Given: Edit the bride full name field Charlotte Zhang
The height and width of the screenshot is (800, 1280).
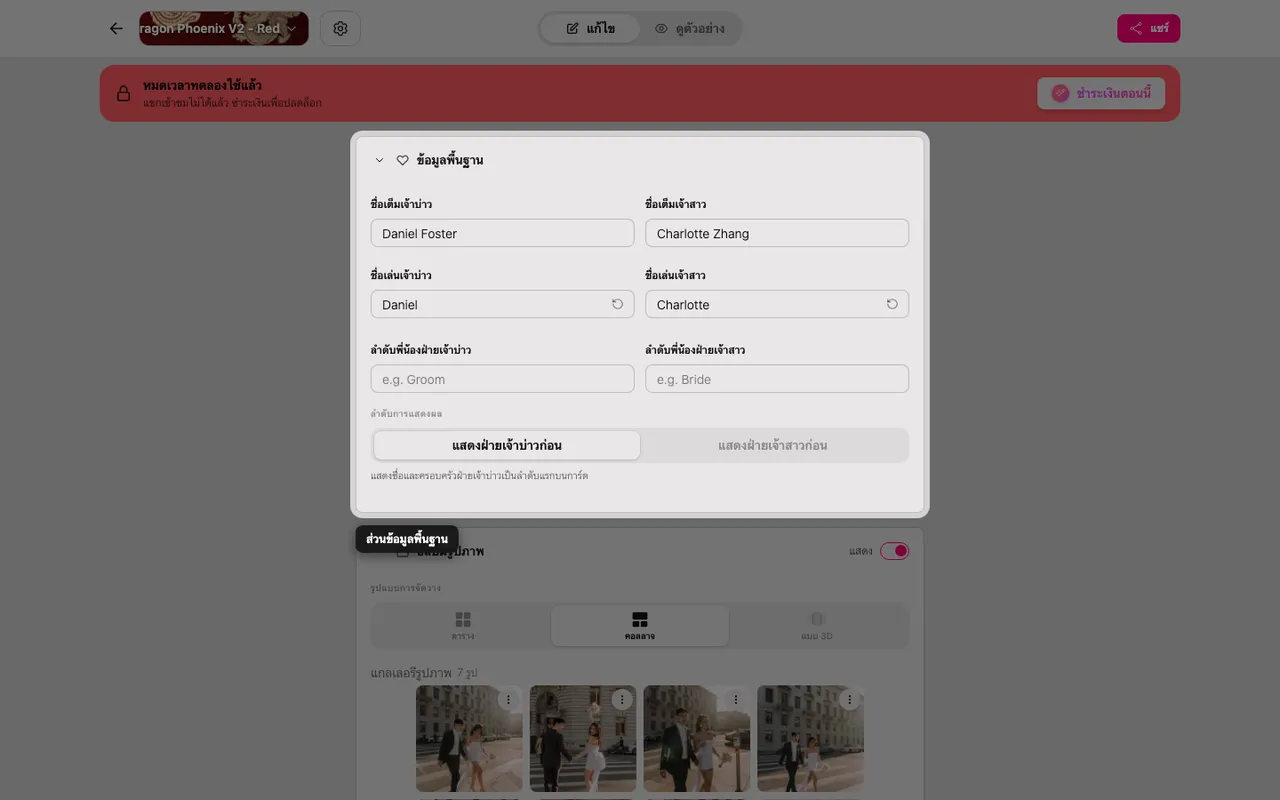Looking at the screenshot, I should [777, 233].
